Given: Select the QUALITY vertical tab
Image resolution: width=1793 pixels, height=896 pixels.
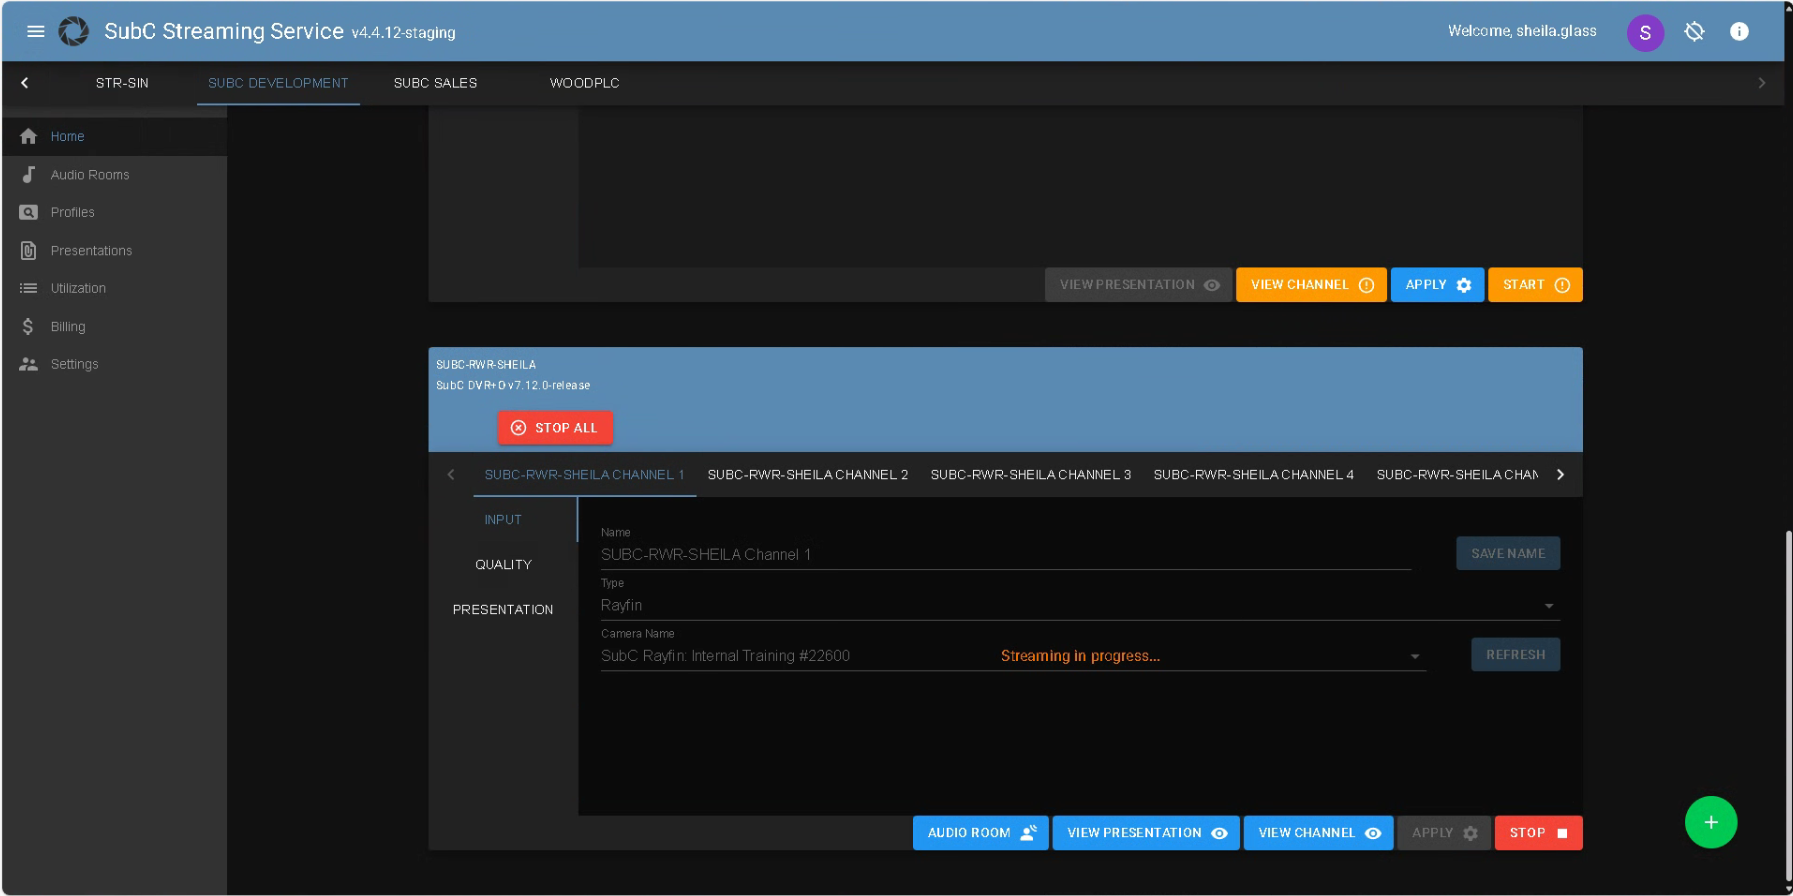Looking at the screenshot, I should pyautogui.click(x=503, y=565).
